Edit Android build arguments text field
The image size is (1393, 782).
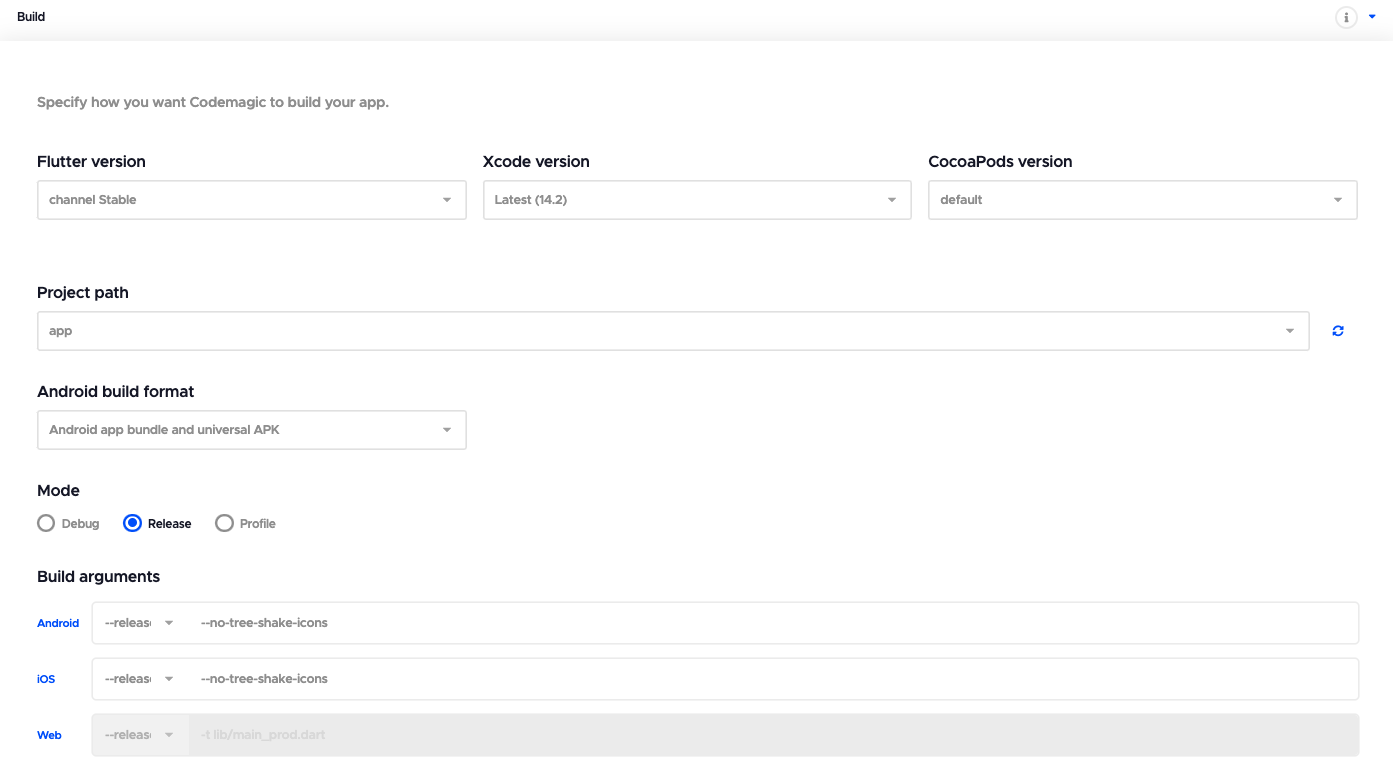point(774,623)
